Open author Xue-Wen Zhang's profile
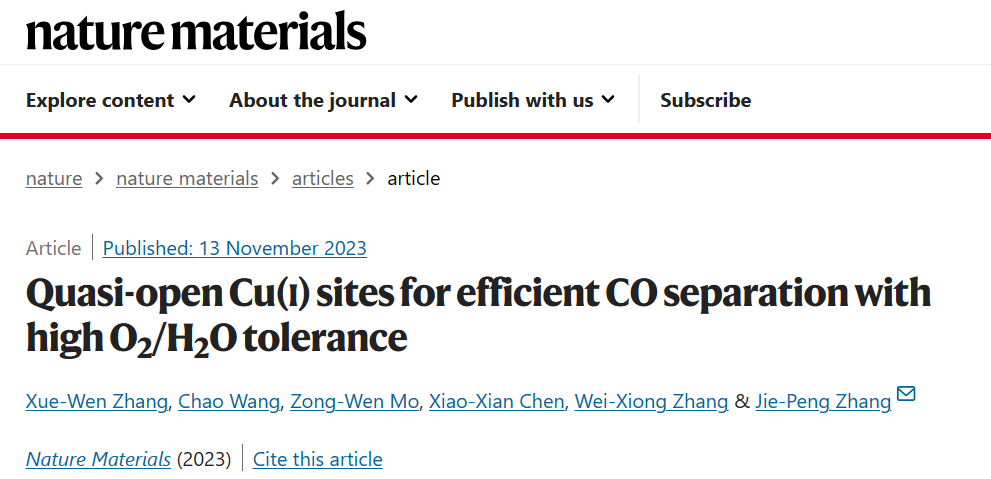Viewport: 991px width, 479px height. [97, 401]
